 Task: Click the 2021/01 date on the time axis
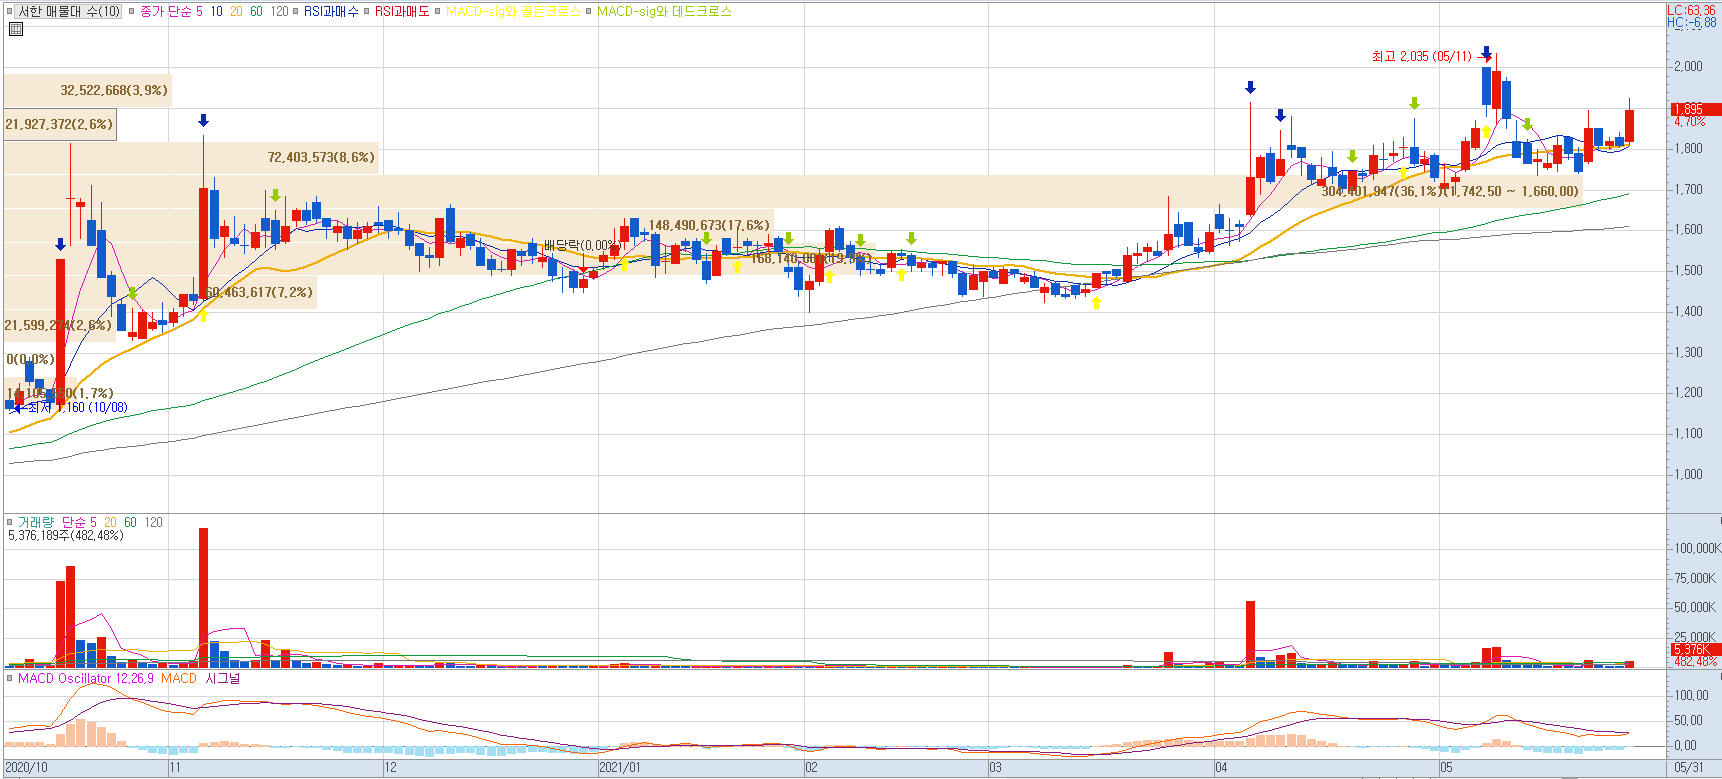pos(619,767)
